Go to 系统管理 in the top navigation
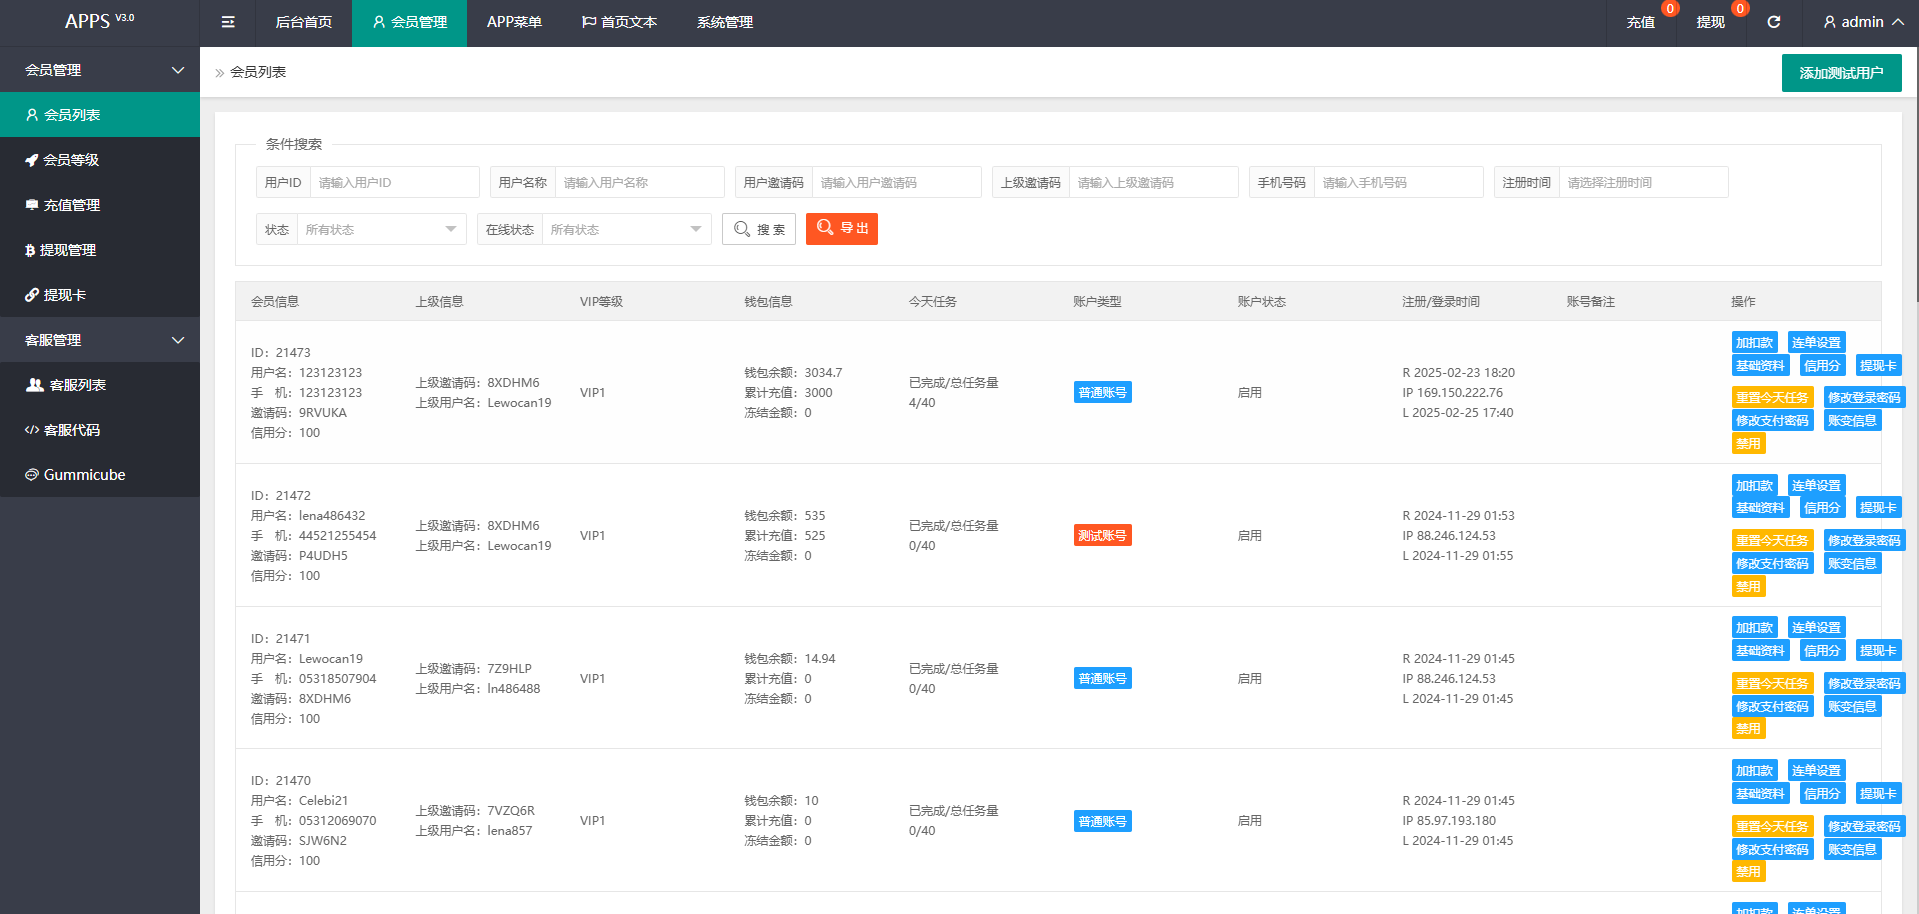 point(725,22)
